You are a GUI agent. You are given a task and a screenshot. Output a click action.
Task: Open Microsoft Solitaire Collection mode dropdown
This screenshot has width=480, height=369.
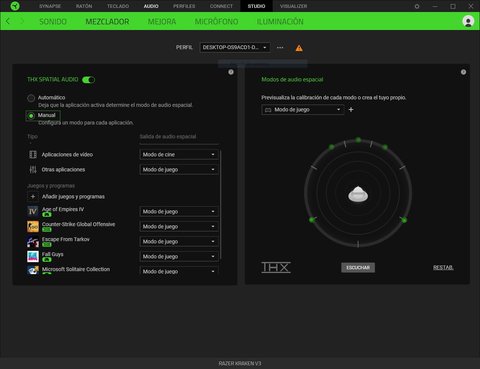click(x=179, y=271)
